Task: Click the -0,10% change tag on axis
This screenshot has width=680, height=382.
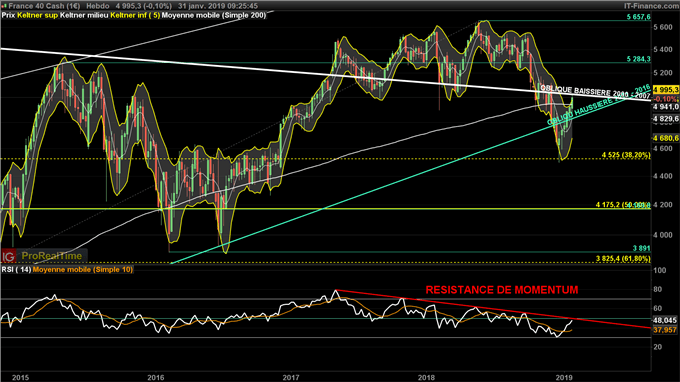Action: (x=665, y=99)
